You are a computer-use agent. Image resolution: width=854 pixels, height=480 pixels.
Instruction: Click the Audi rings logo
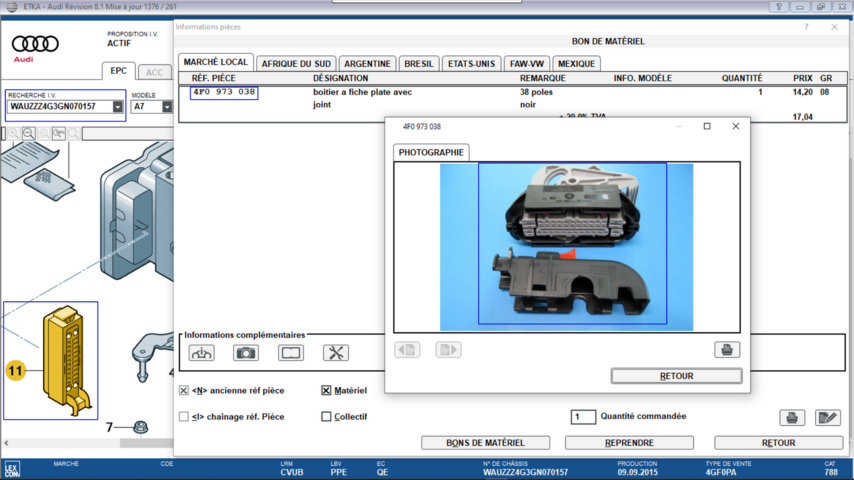pos(35,44)
